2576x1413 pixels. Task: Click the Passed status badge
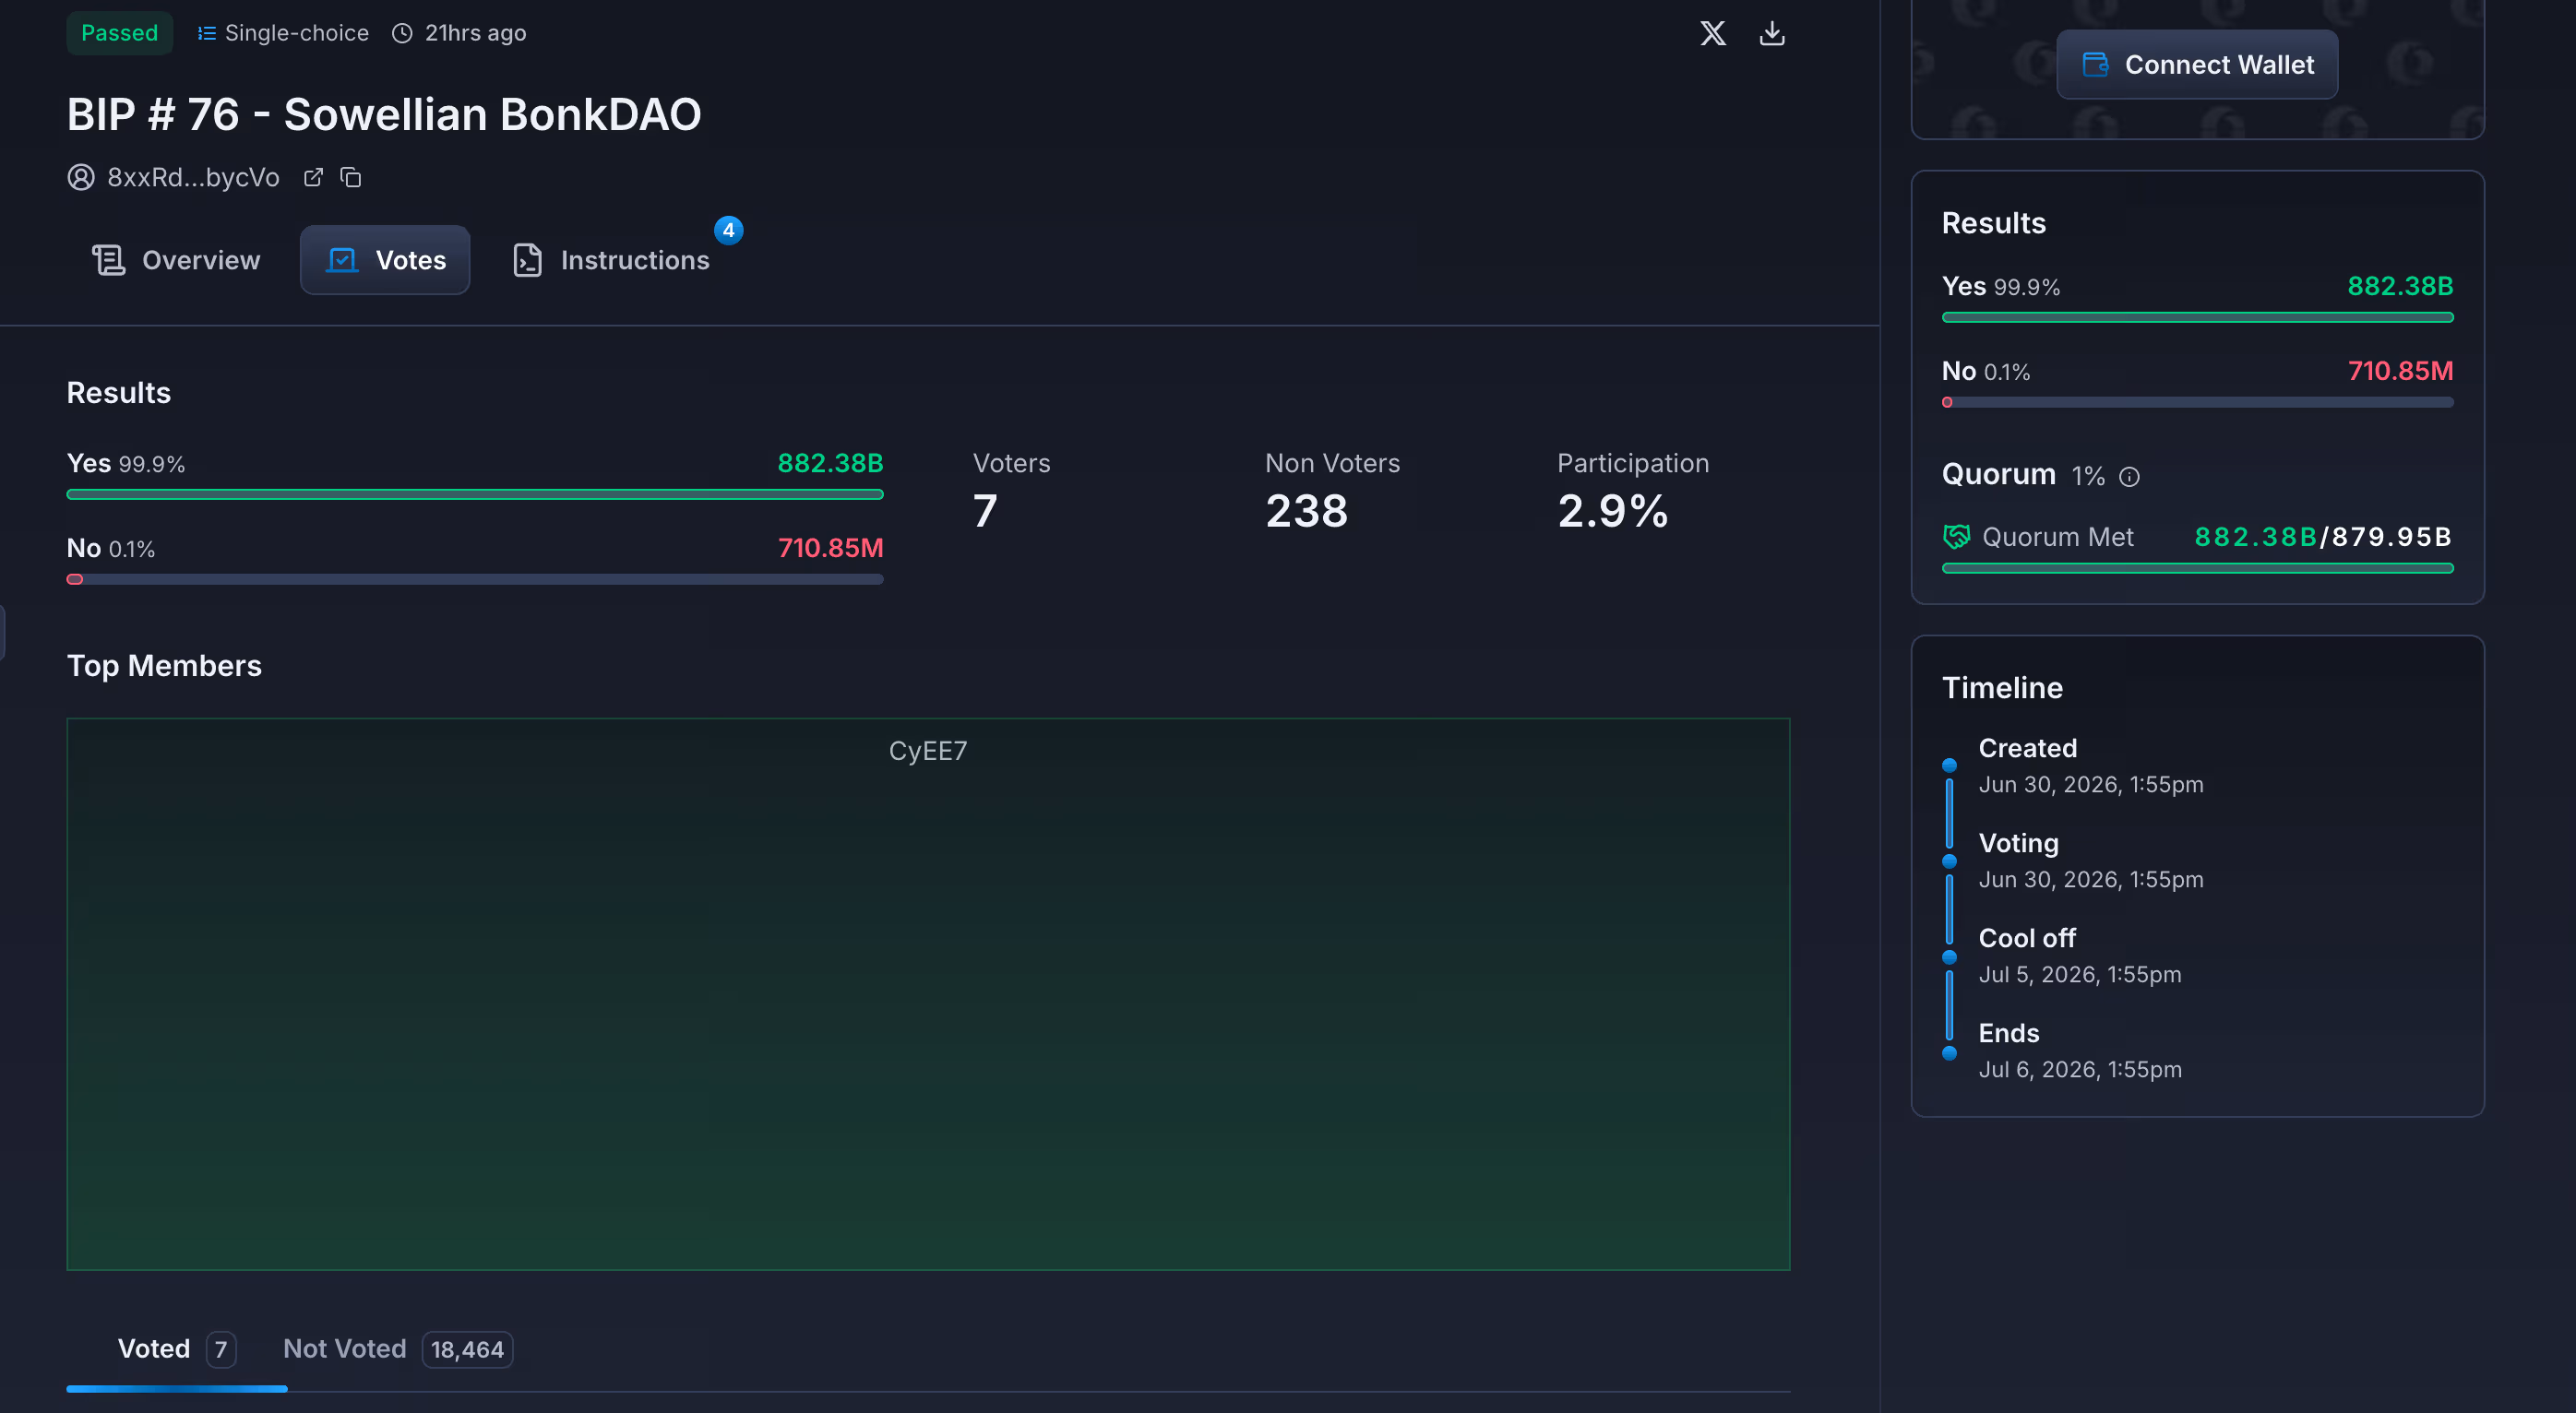119,33
